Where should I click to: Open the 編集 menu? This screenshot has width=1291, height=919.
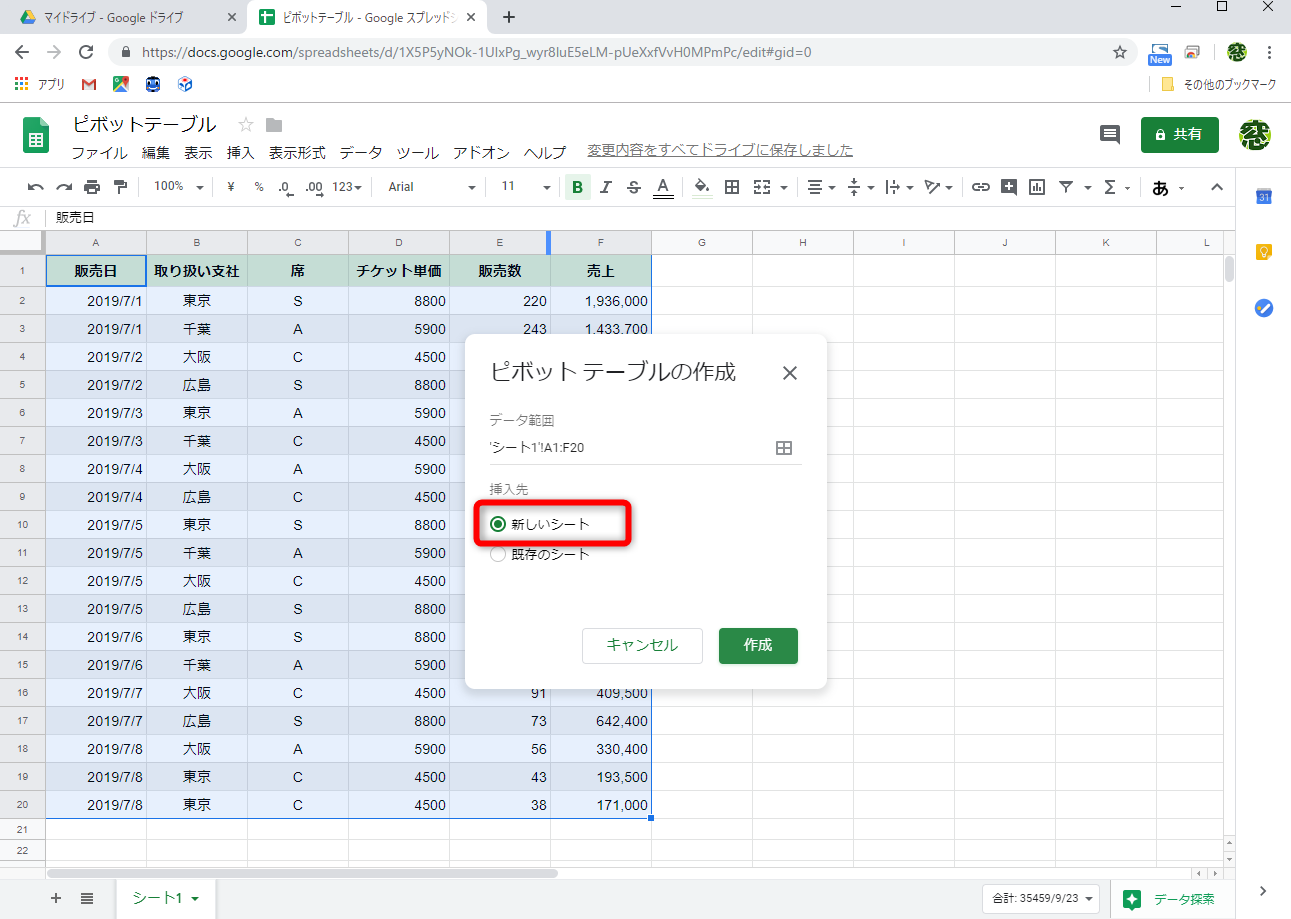156,153
